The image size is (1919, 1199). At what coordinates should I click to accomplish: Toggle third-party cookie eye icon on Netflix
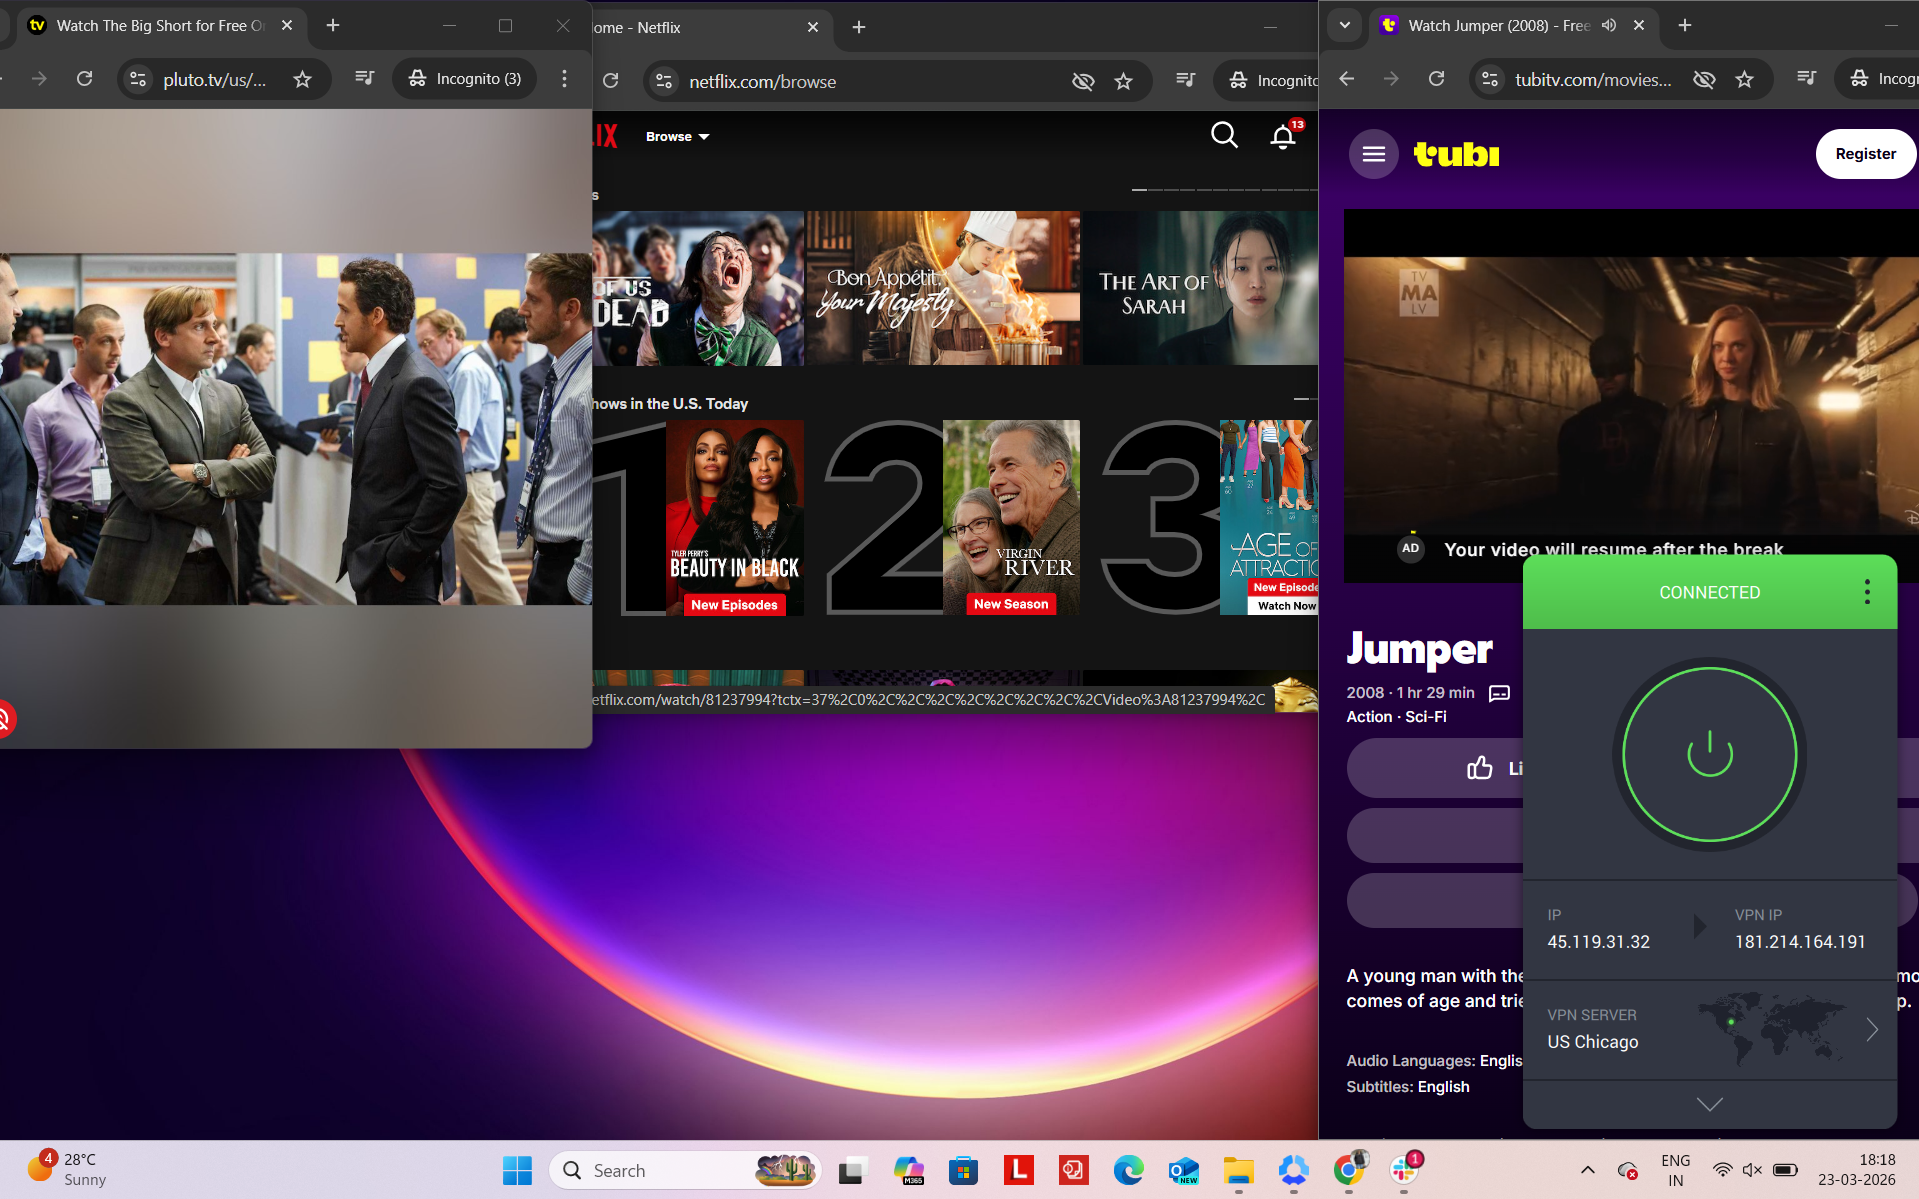pyautogui.click(x=1083, y=81)
